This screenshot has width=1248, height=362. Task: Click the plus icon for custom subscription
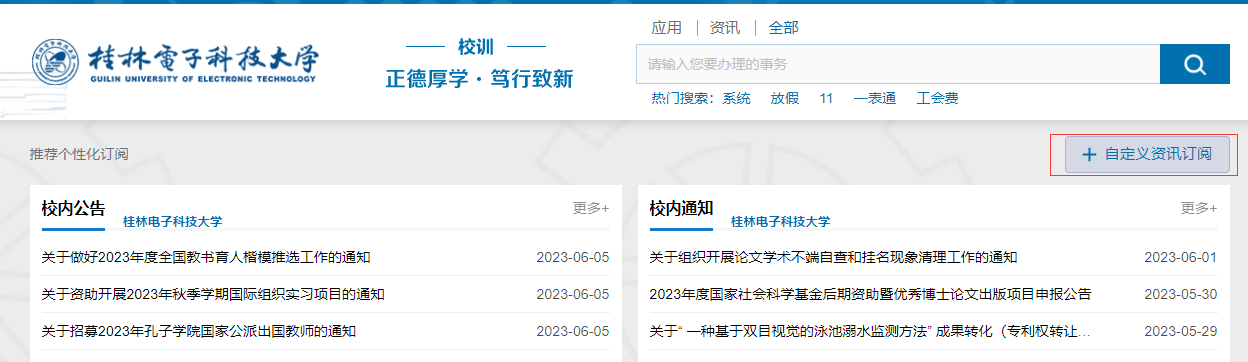1089,155
